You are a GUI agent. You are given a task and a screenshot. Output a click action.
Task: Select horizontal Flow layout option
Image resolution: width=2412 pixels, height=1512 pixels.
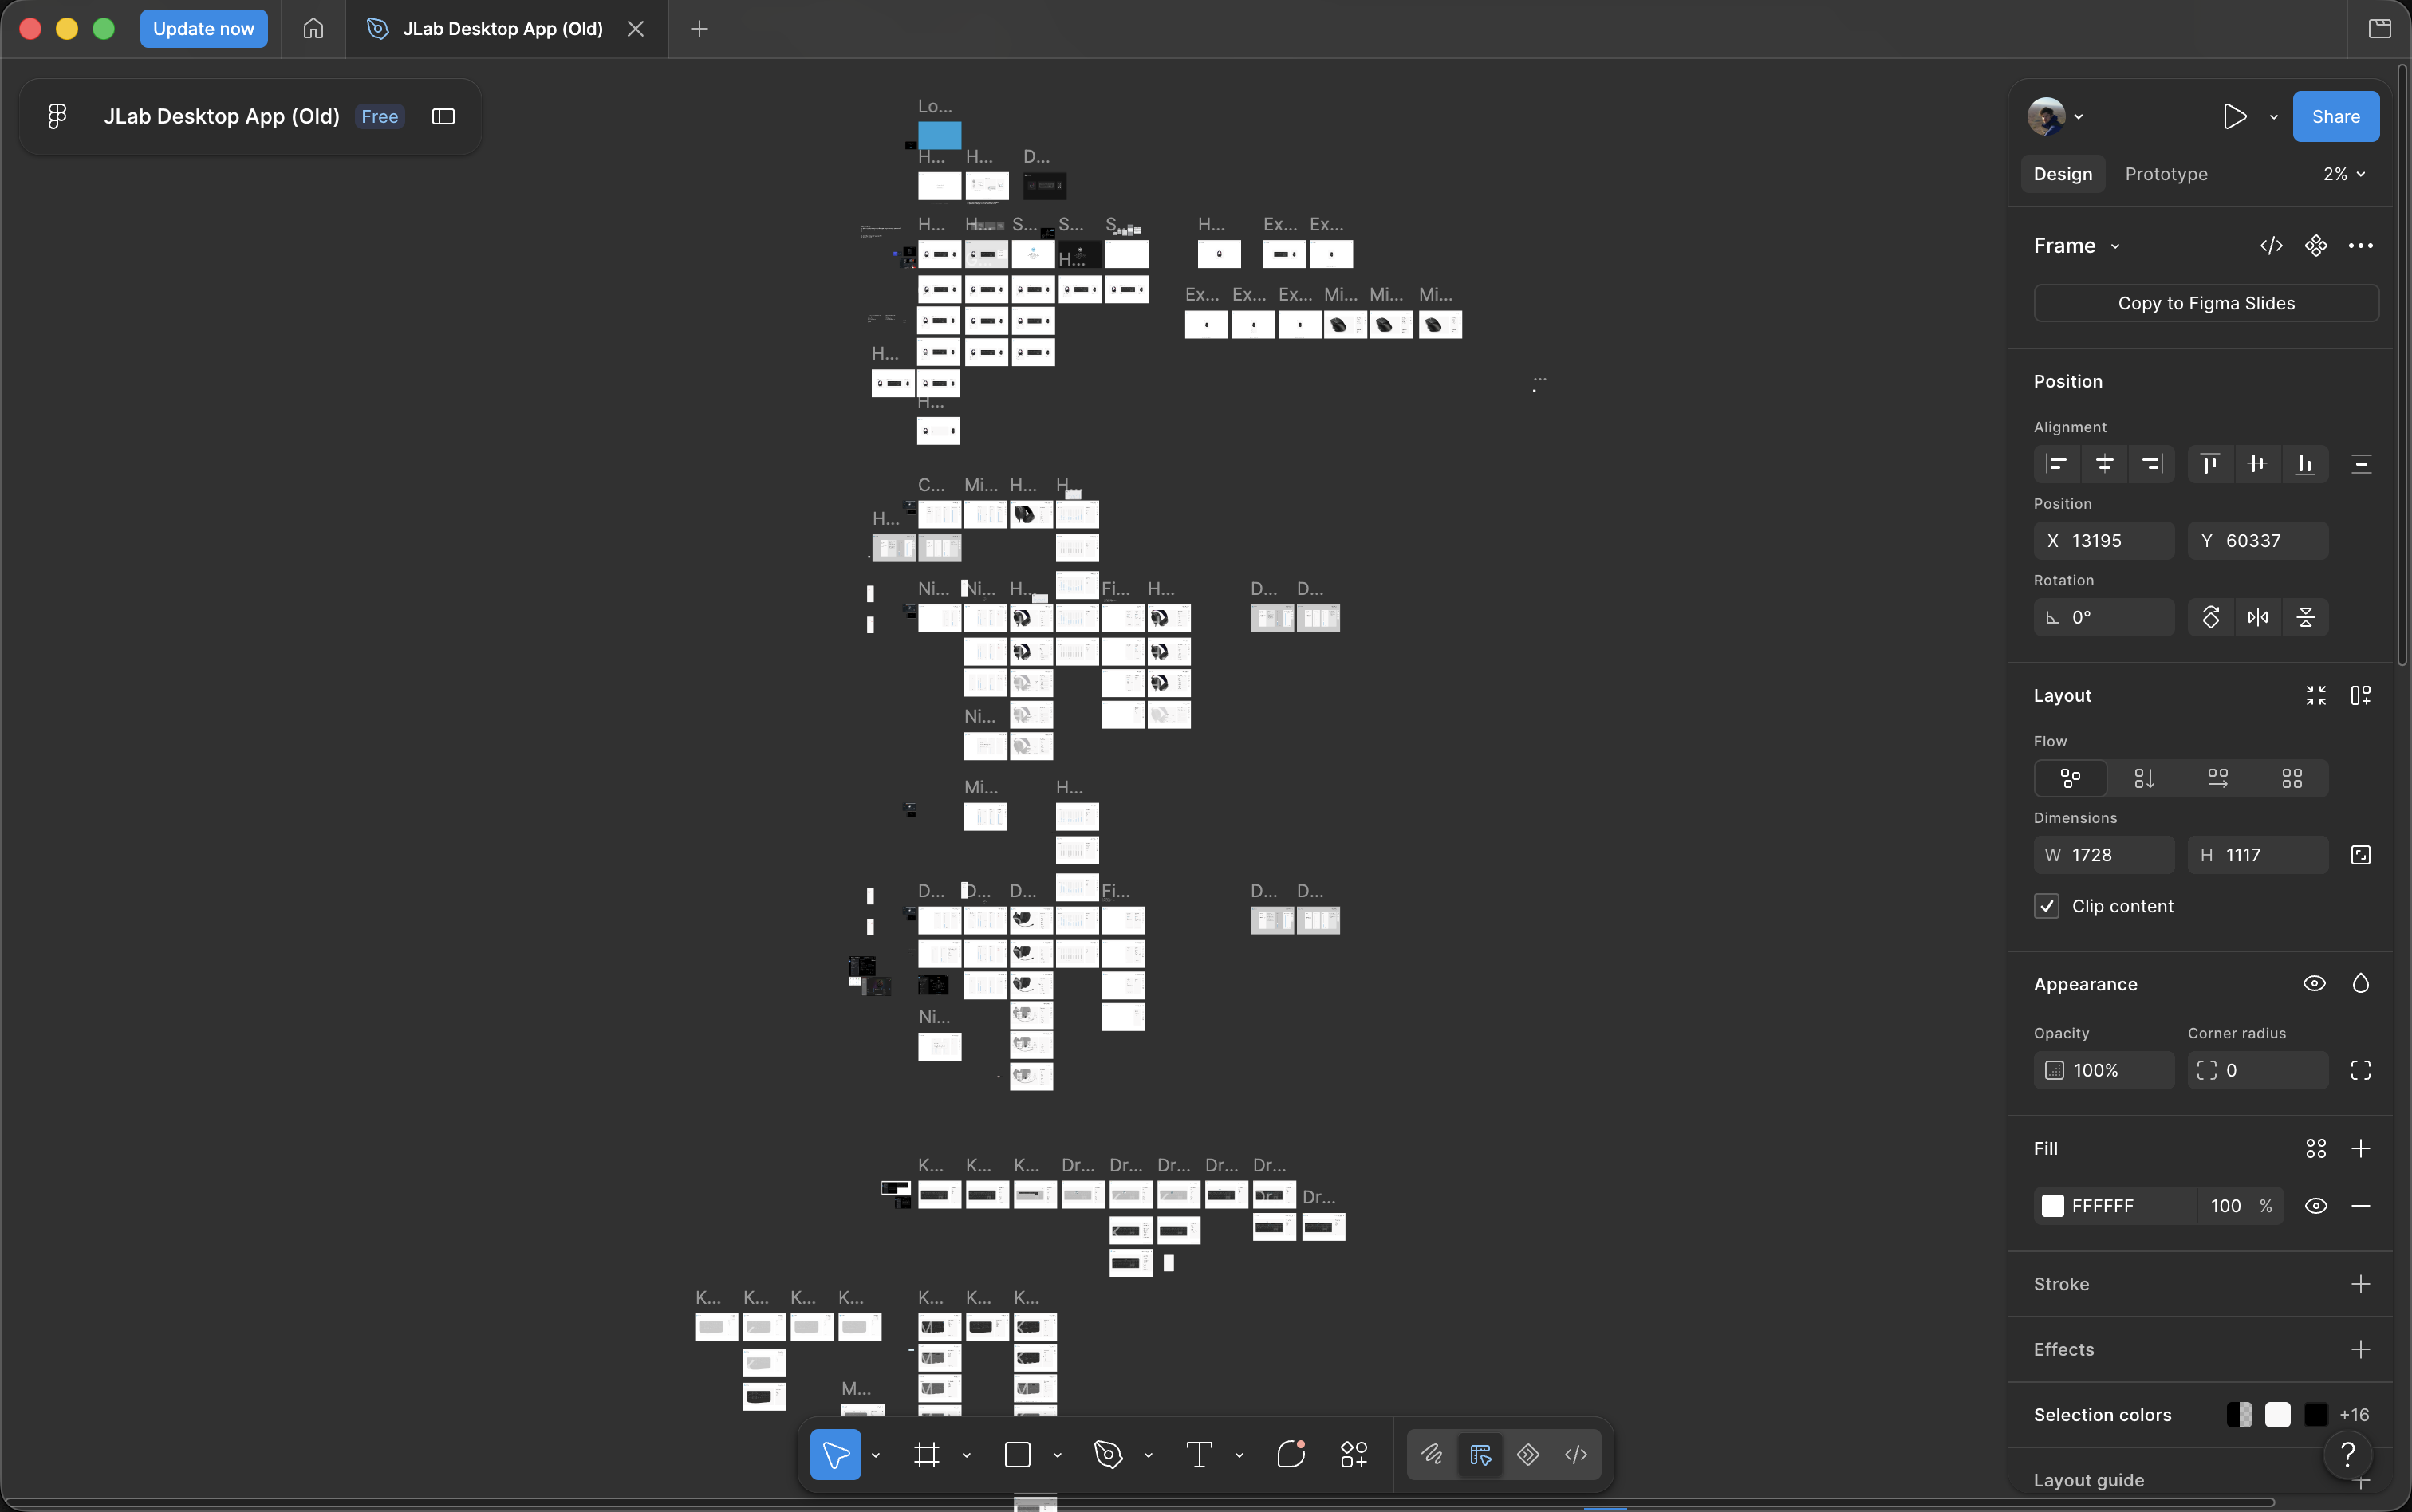pos(2218,778)
